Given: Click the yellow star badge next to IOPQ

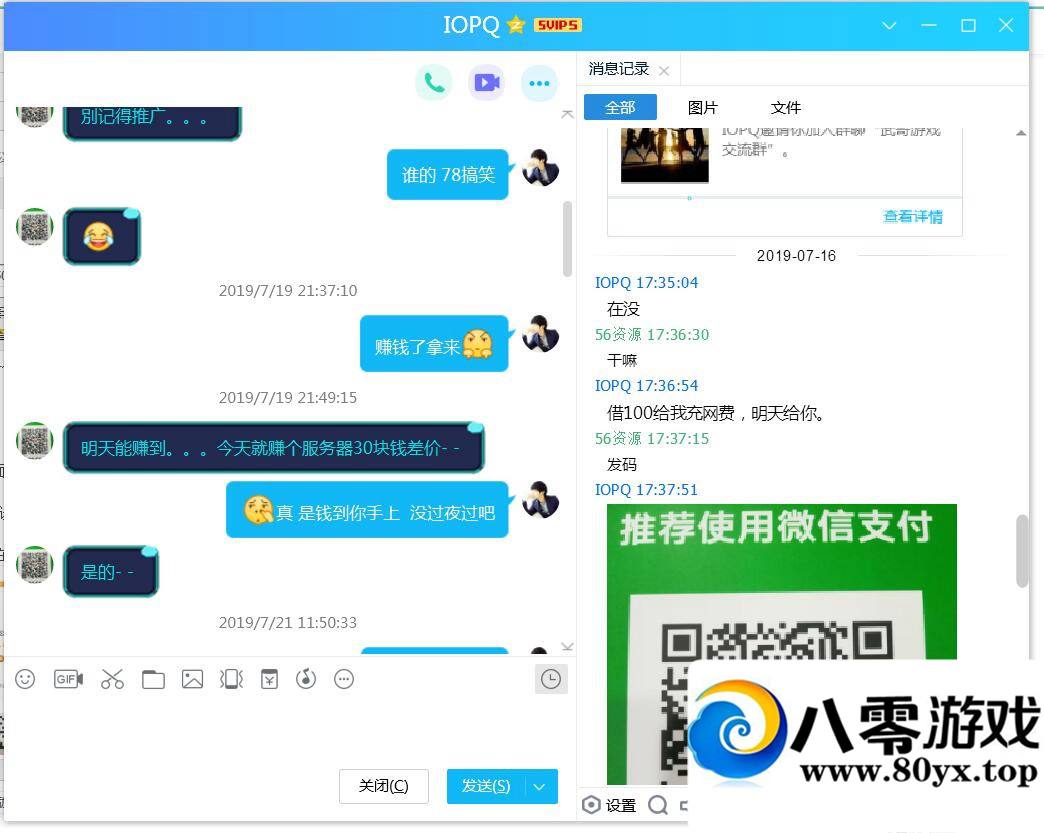Looking at the screenshot, I should [515, 25].
